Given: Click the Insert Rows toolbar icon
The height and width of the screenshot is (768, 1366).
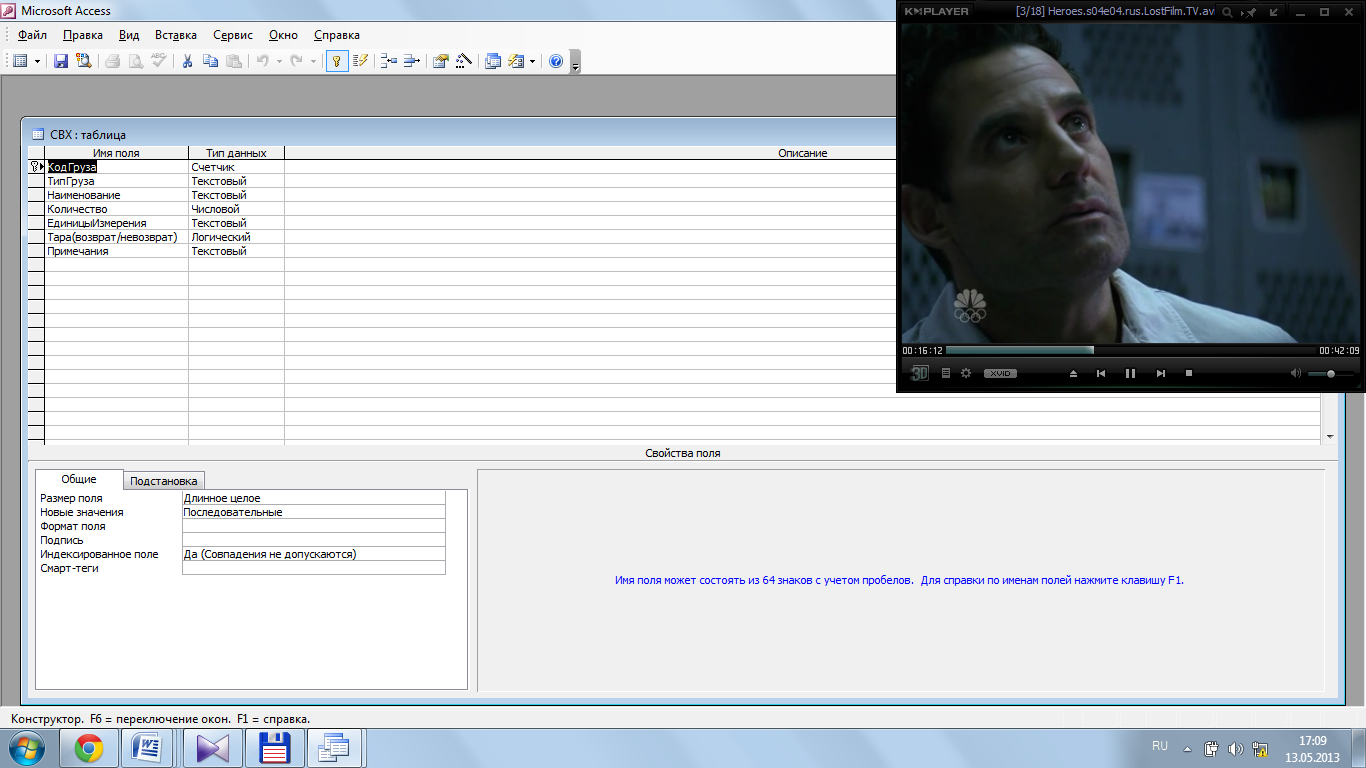Looking at the screenshot, I should coord(389,61).
